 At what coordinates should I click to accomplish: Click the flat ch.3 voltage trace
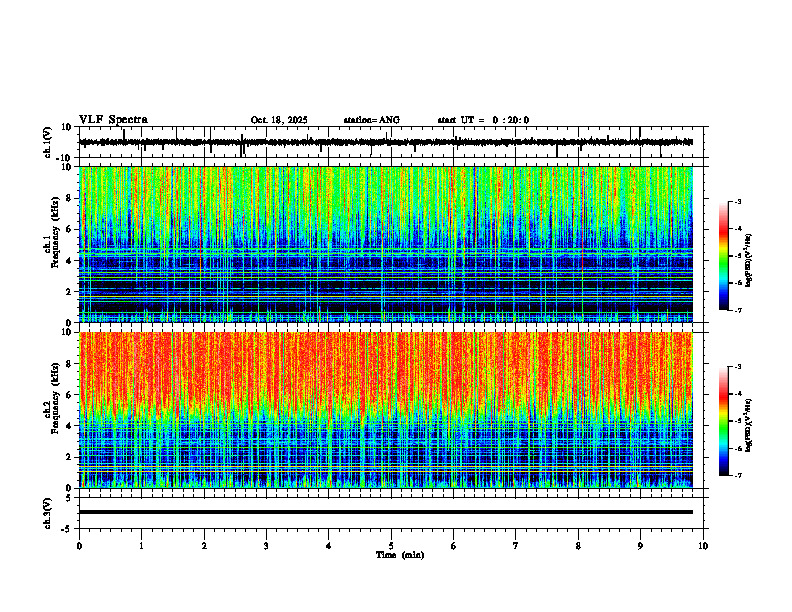coord(386,512)
